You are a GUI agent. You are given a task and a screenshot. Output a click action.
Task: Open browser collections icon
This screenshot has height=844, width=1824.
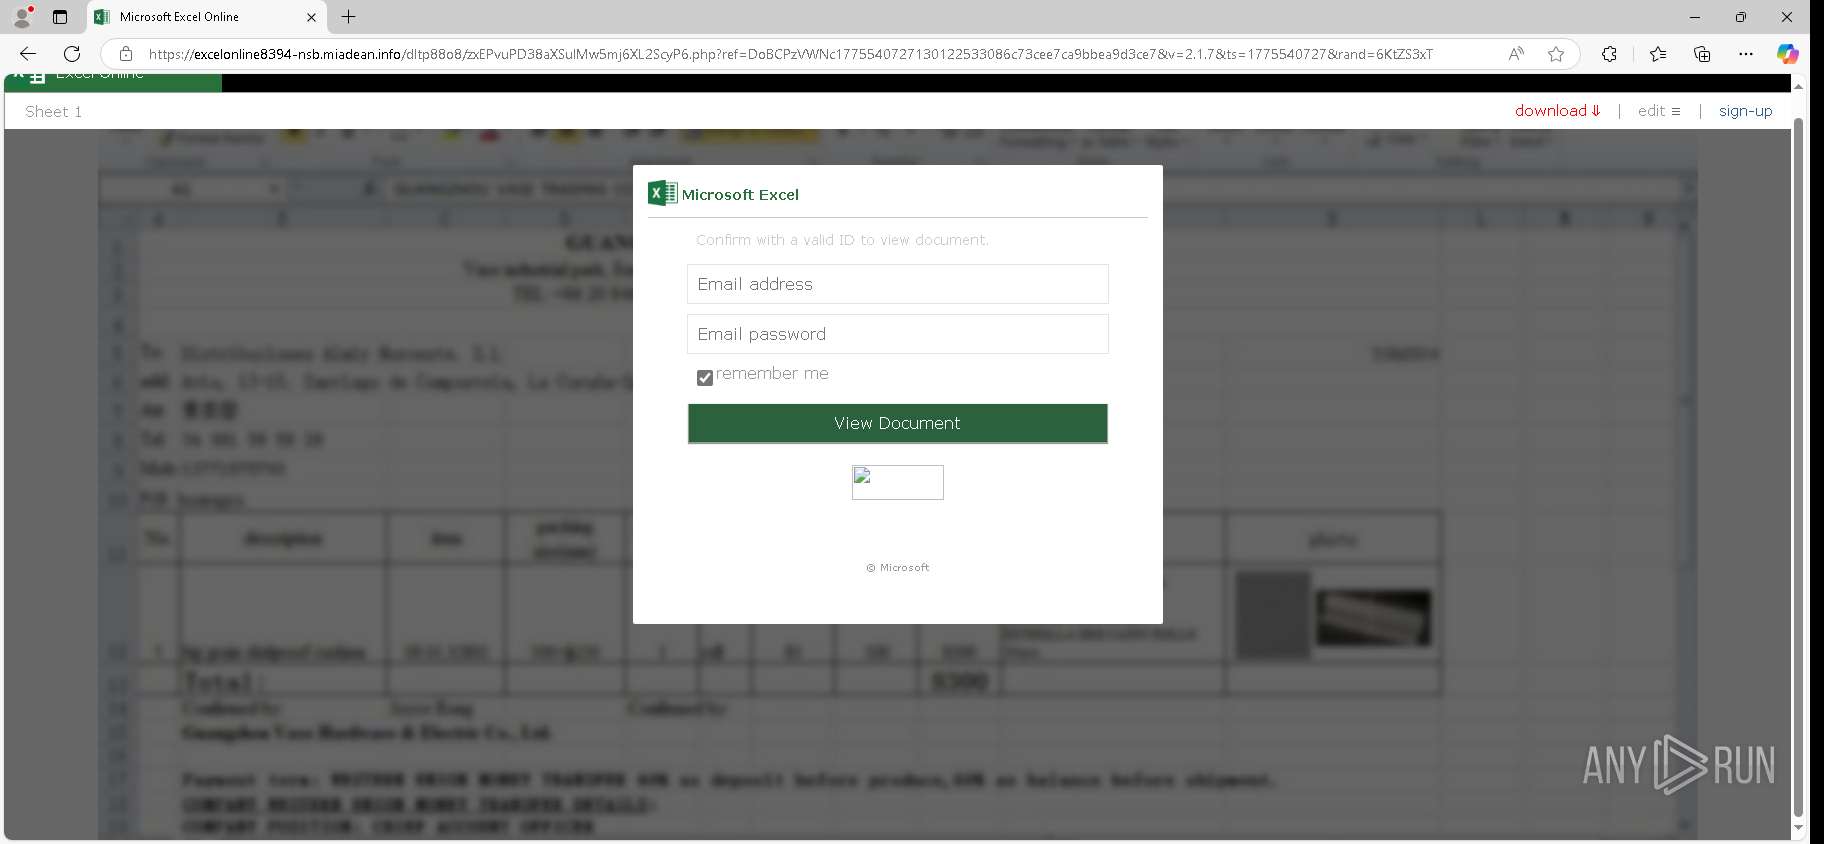[x=1702, y=54]
